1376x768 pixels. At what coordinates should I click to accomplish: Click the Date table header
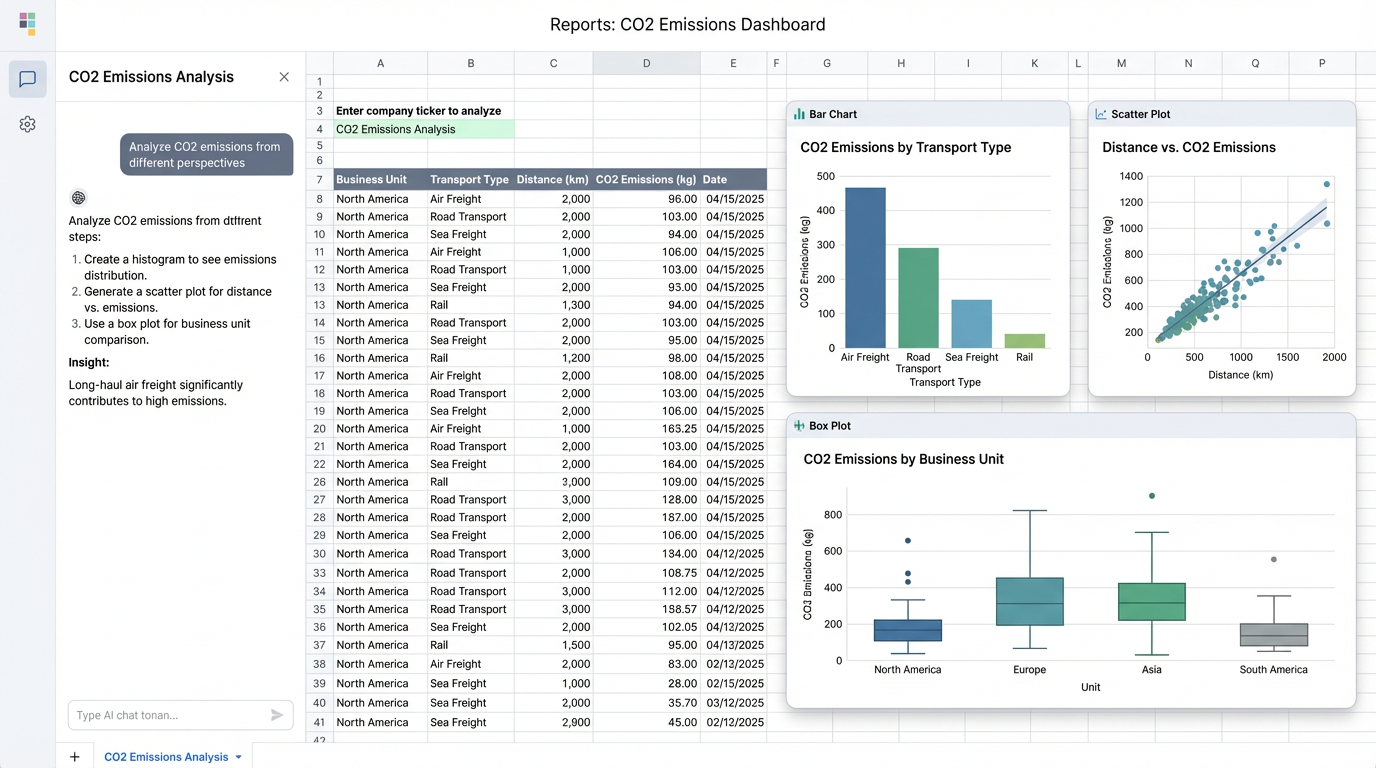click(x=733, y=180)
